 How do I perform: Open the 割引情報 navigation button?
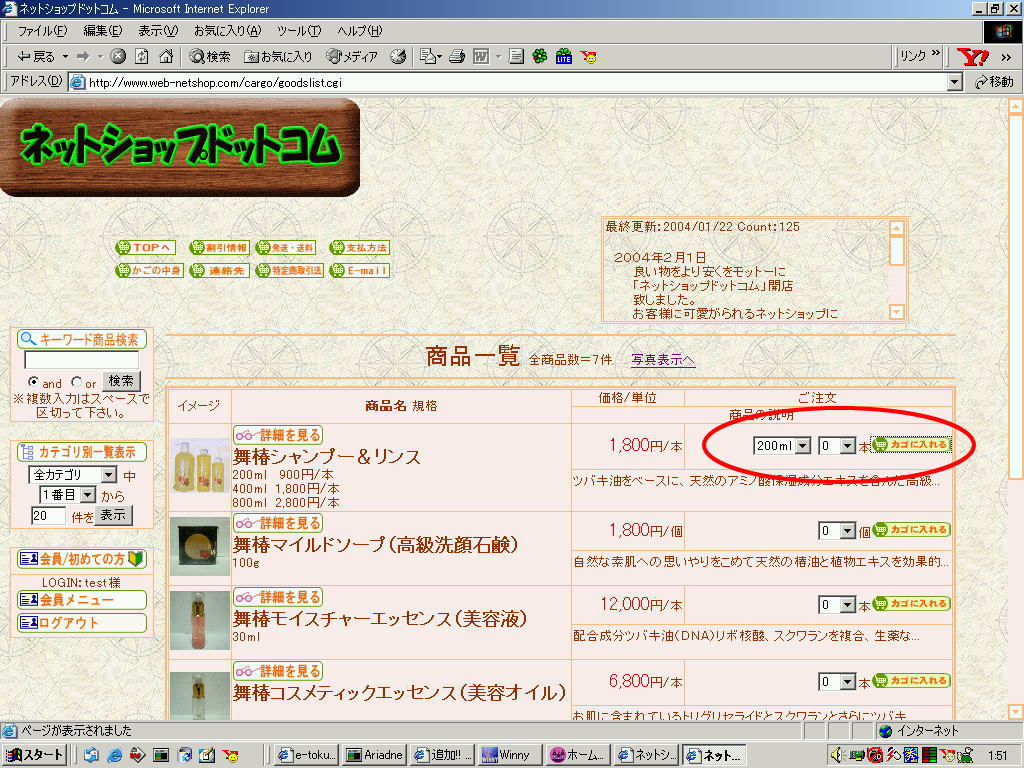[219, 248]
